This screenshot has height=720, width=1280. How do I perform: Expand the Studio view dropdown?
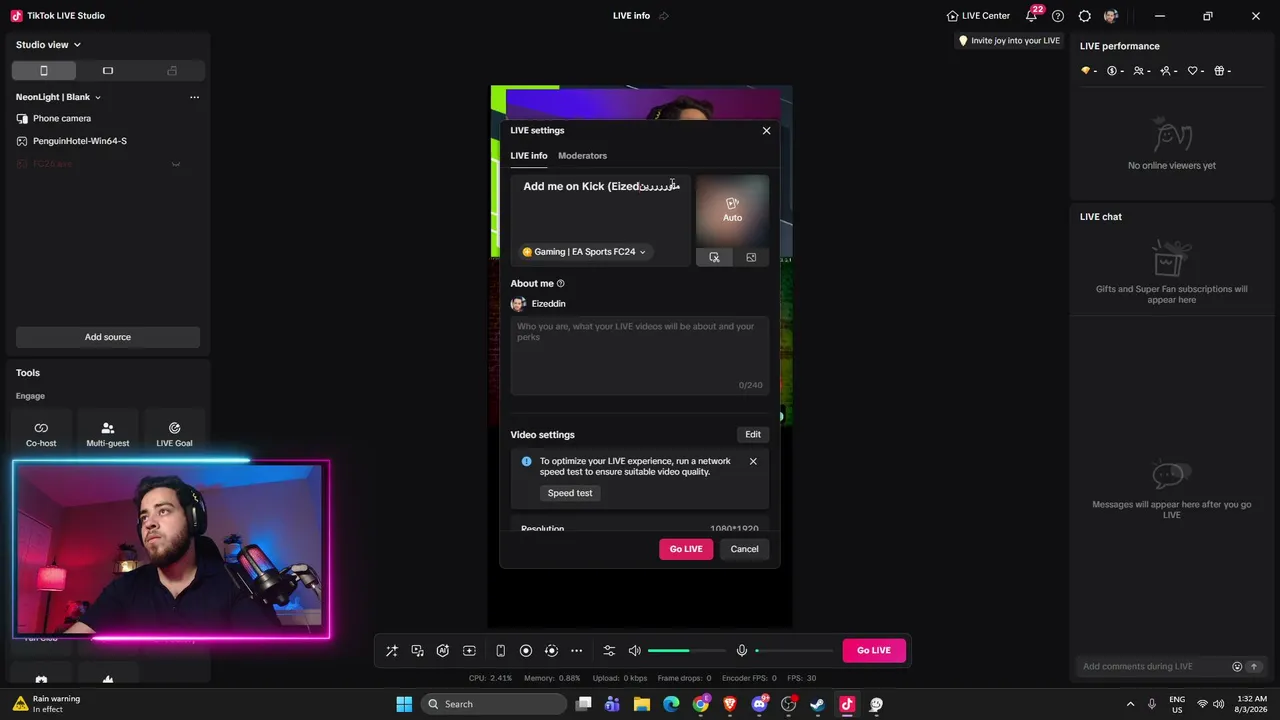click(48, 45)
